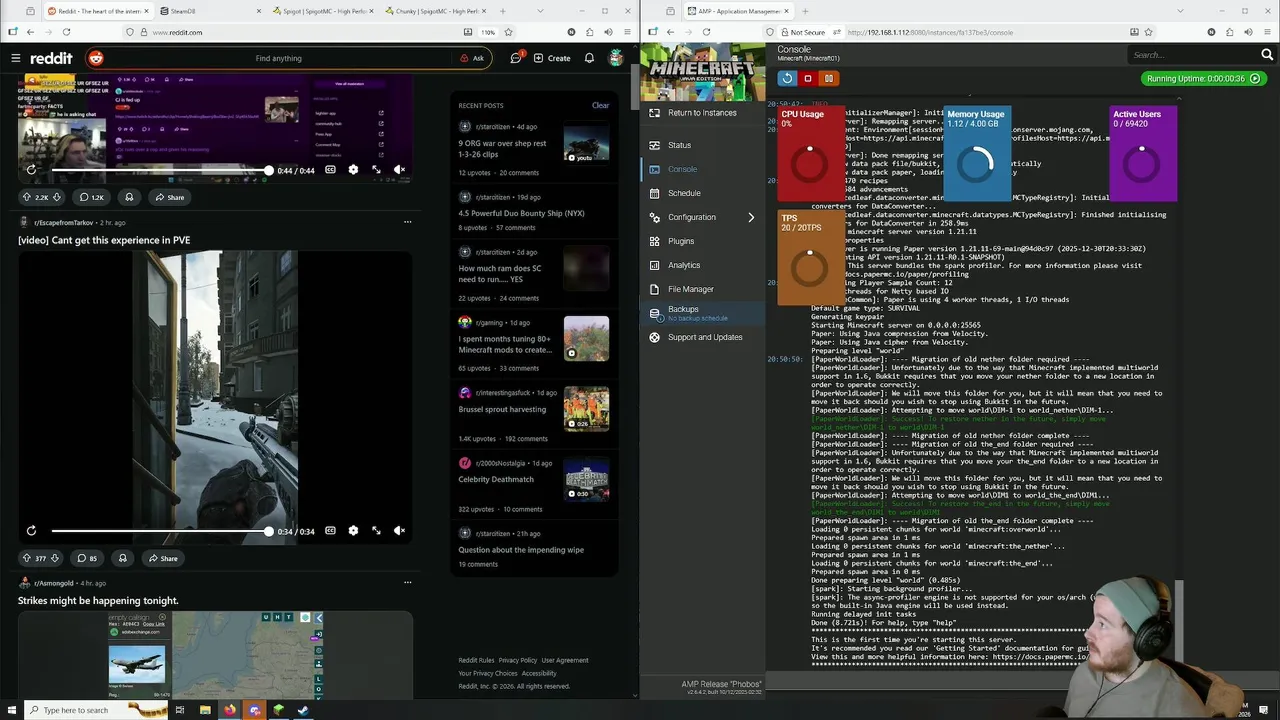This screenshot has height=720, width=1280.
Task: Open Schedule in the AMP sidebar
Action: (x=702, y=193)
